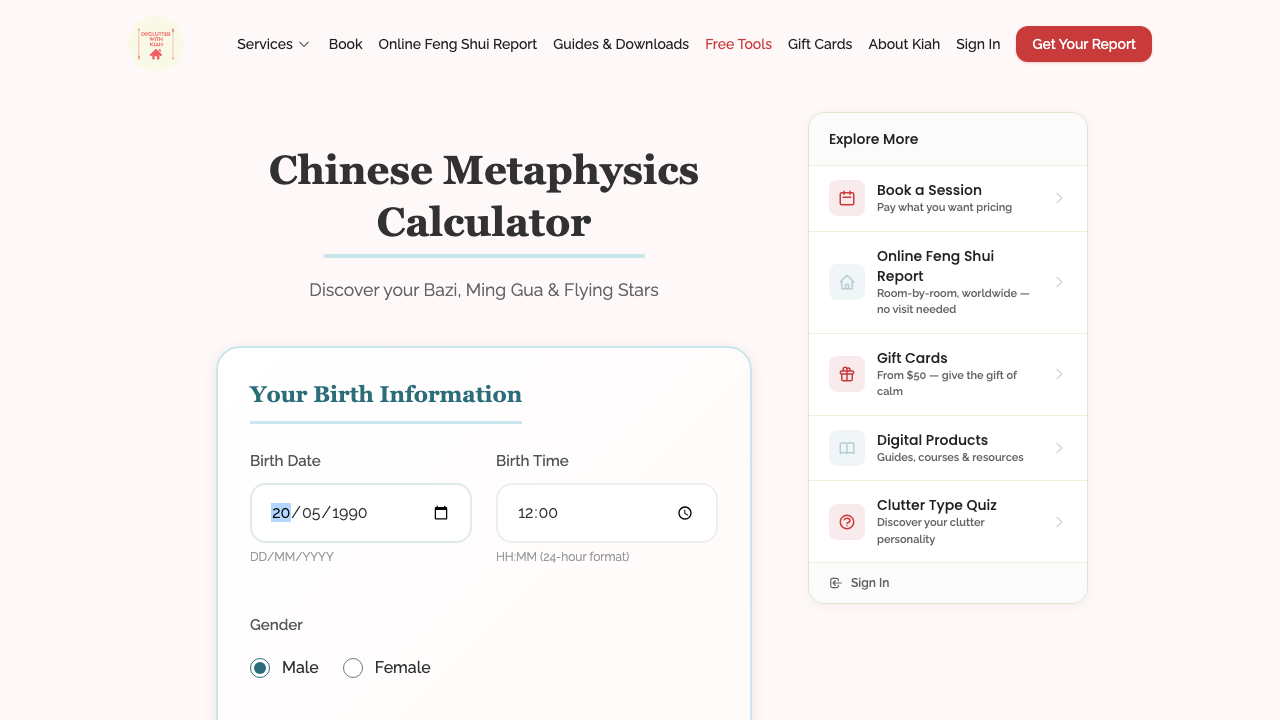
Task: Expand the Services dropdown menu
Action: (x=273, y=44)
